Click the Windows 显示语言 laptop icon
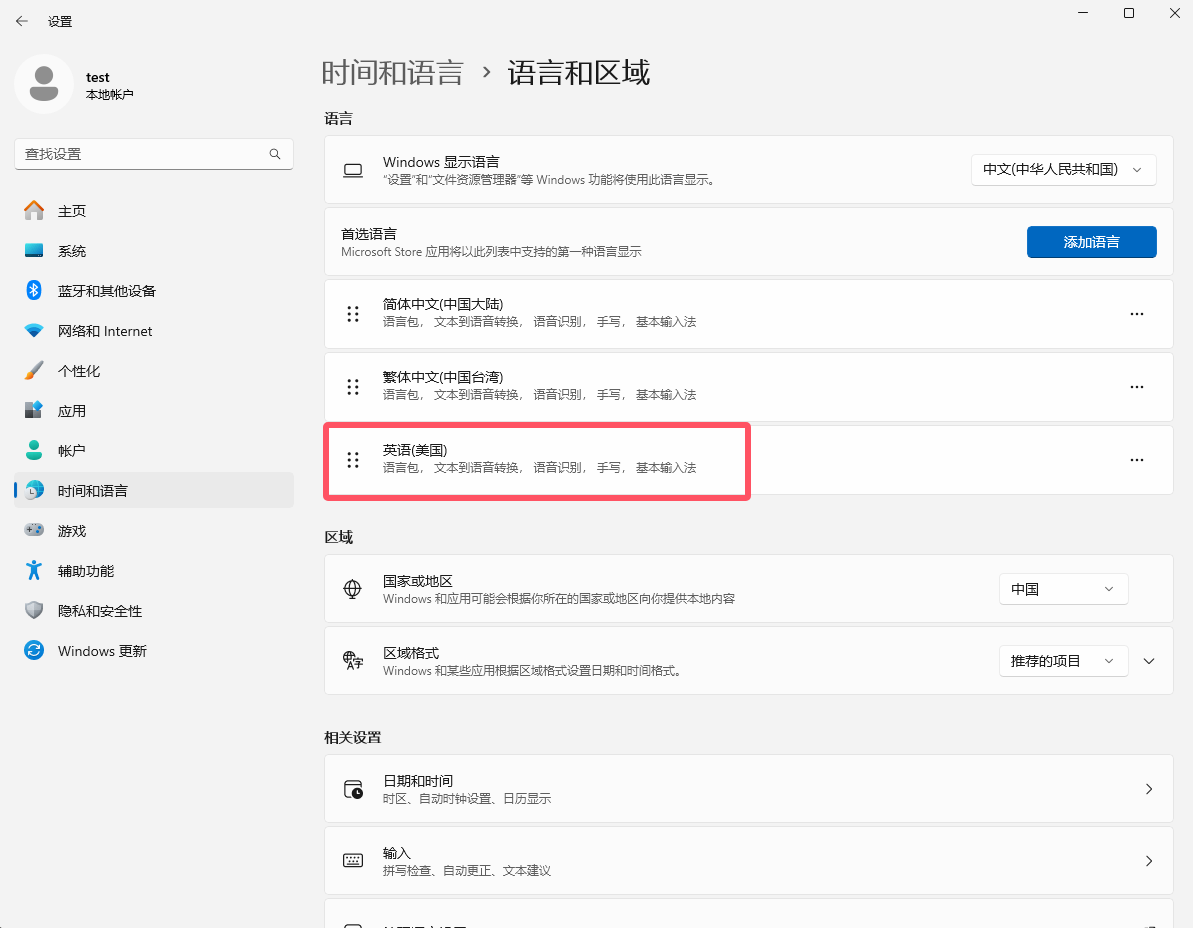The image size is (1193, 928). [x=353, y=170]
